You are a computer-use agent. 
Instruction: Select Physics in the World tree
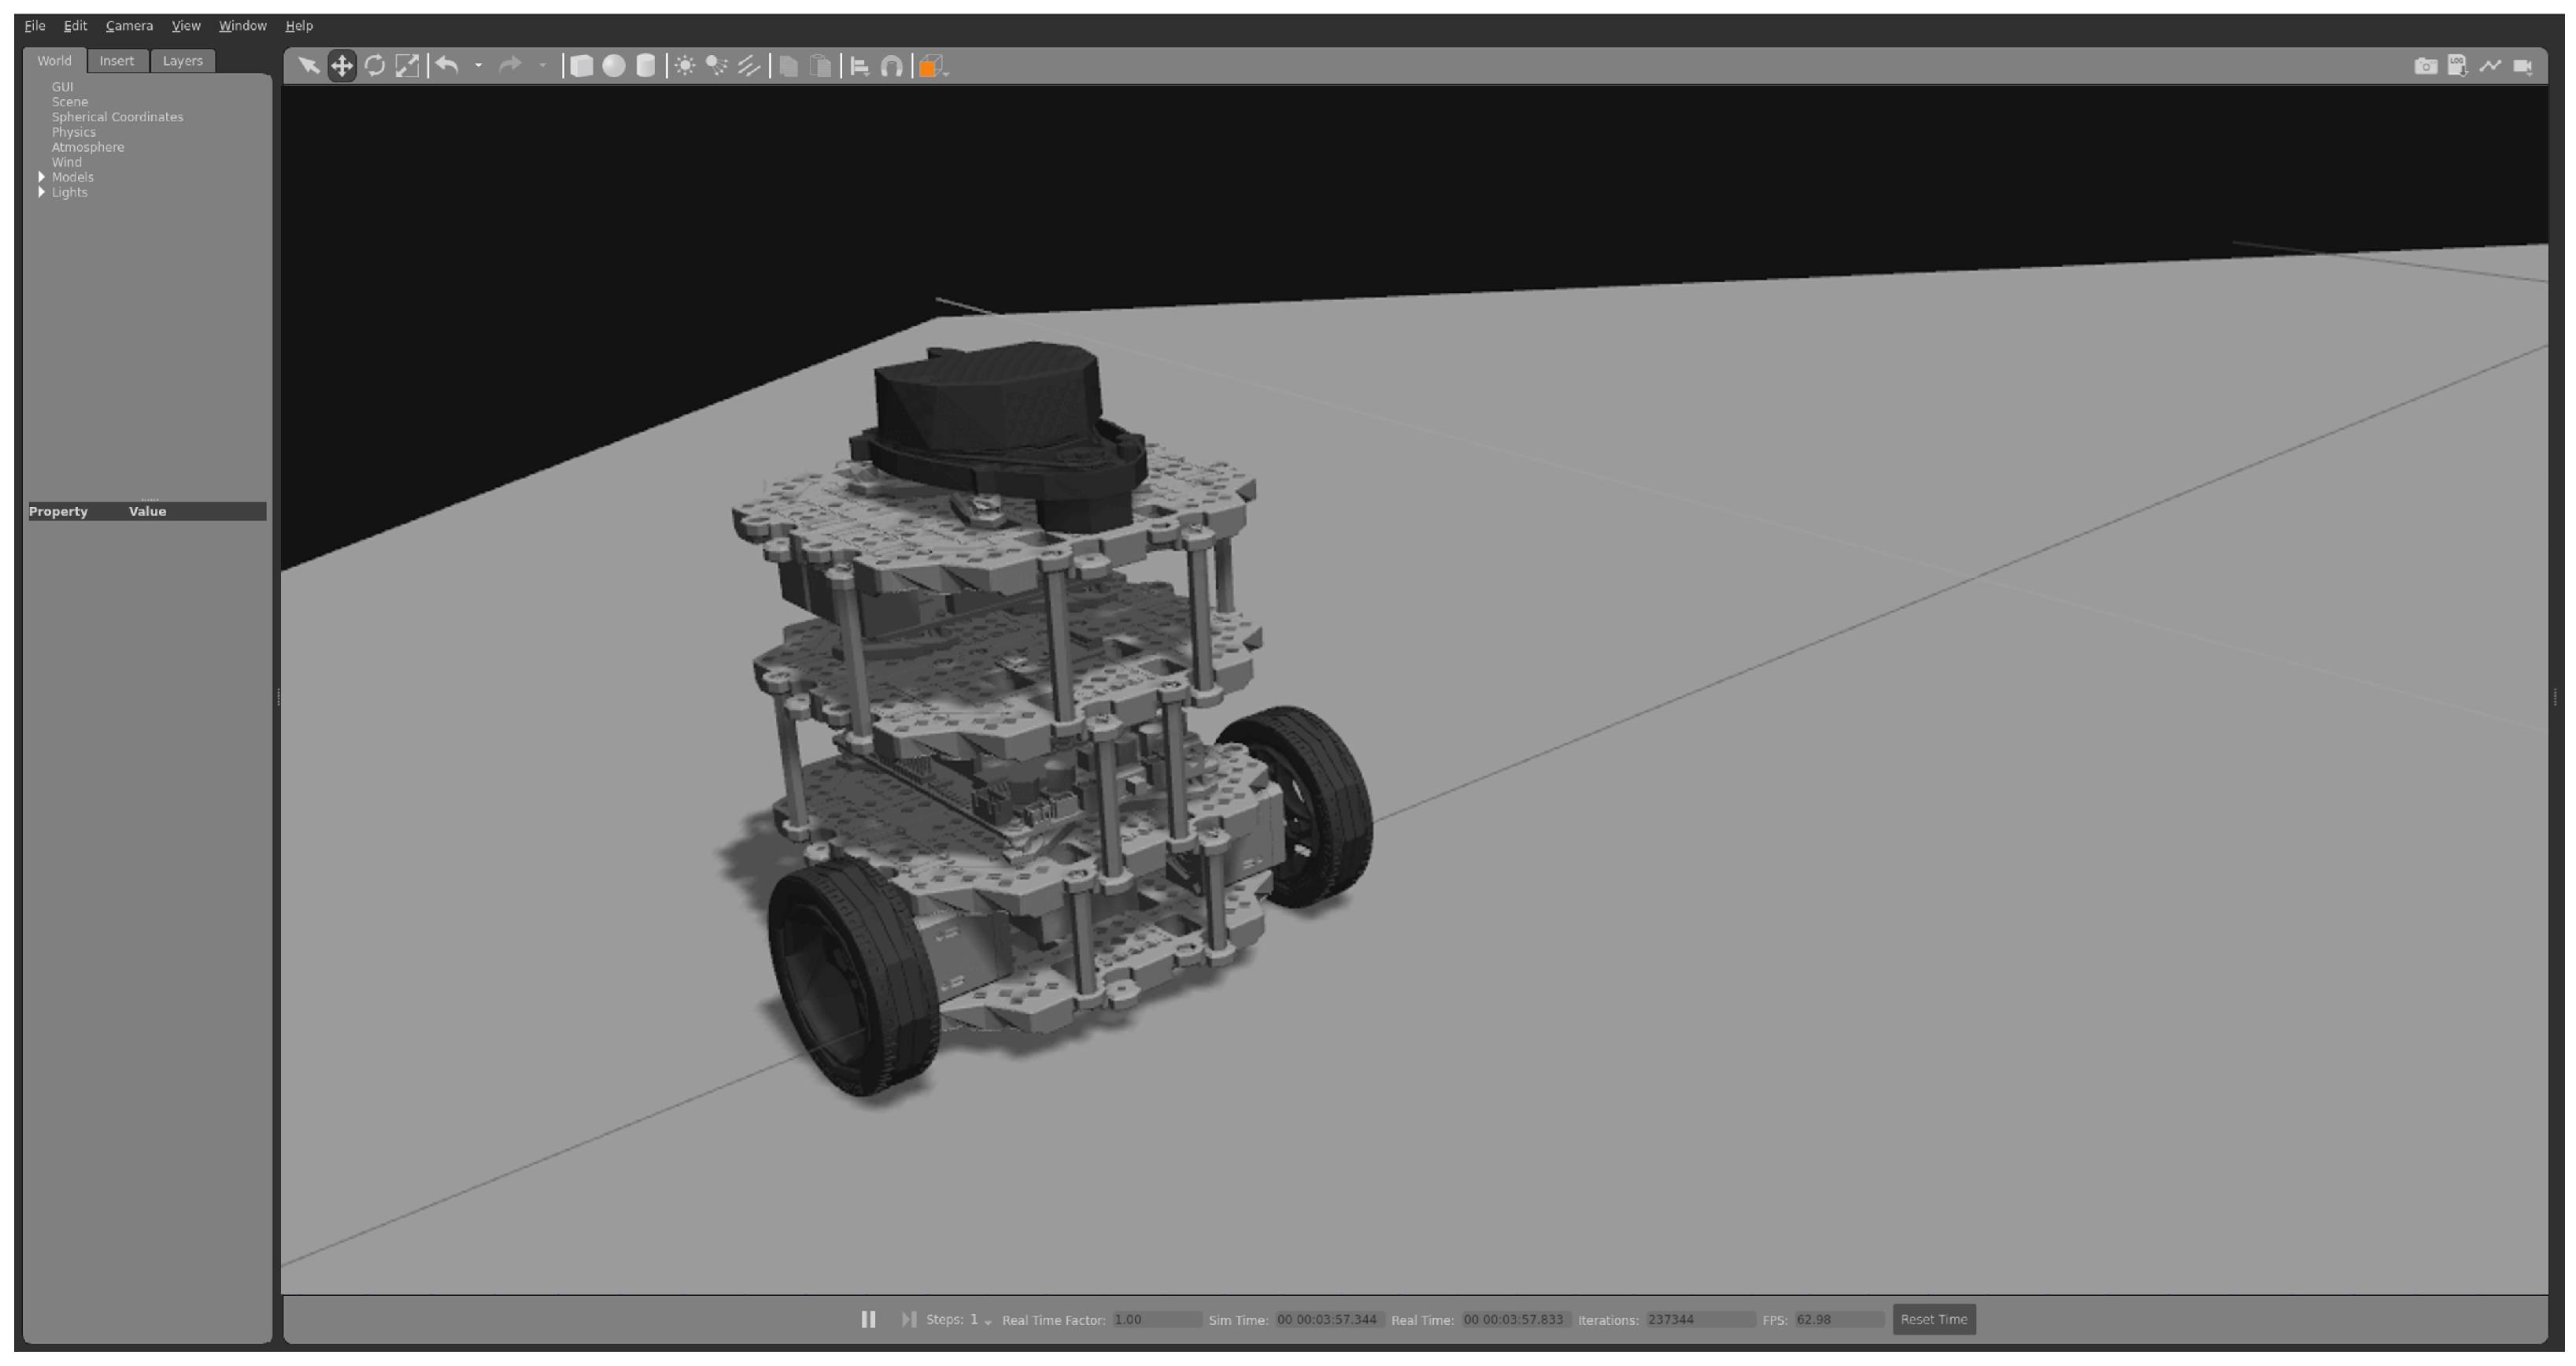pyautogui.click(x=74, y=132)
